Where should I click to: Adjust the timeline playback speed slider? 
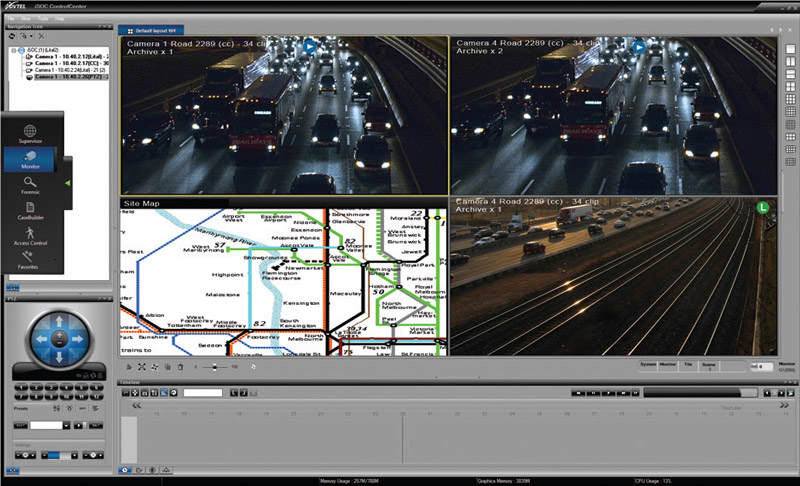[x=701, y=393]
